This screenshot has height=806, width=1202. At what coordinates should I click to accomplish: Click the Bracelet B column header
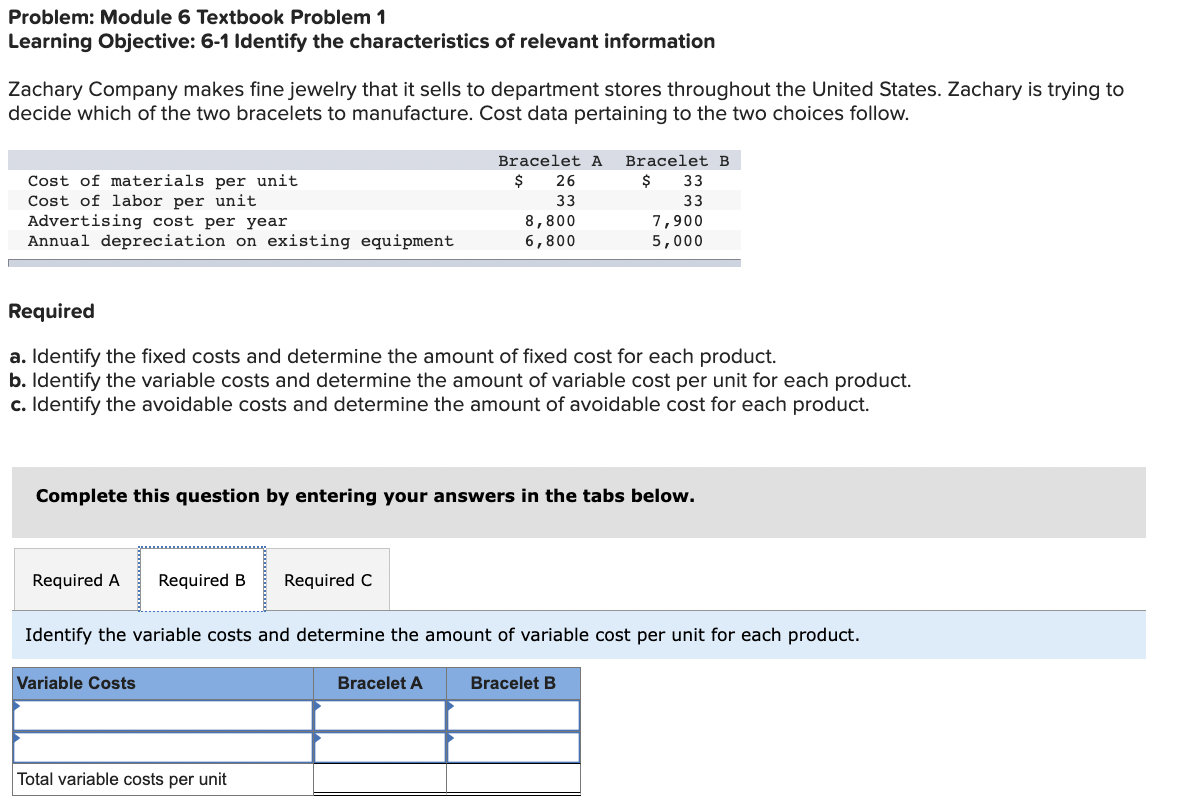pos(513,683)
